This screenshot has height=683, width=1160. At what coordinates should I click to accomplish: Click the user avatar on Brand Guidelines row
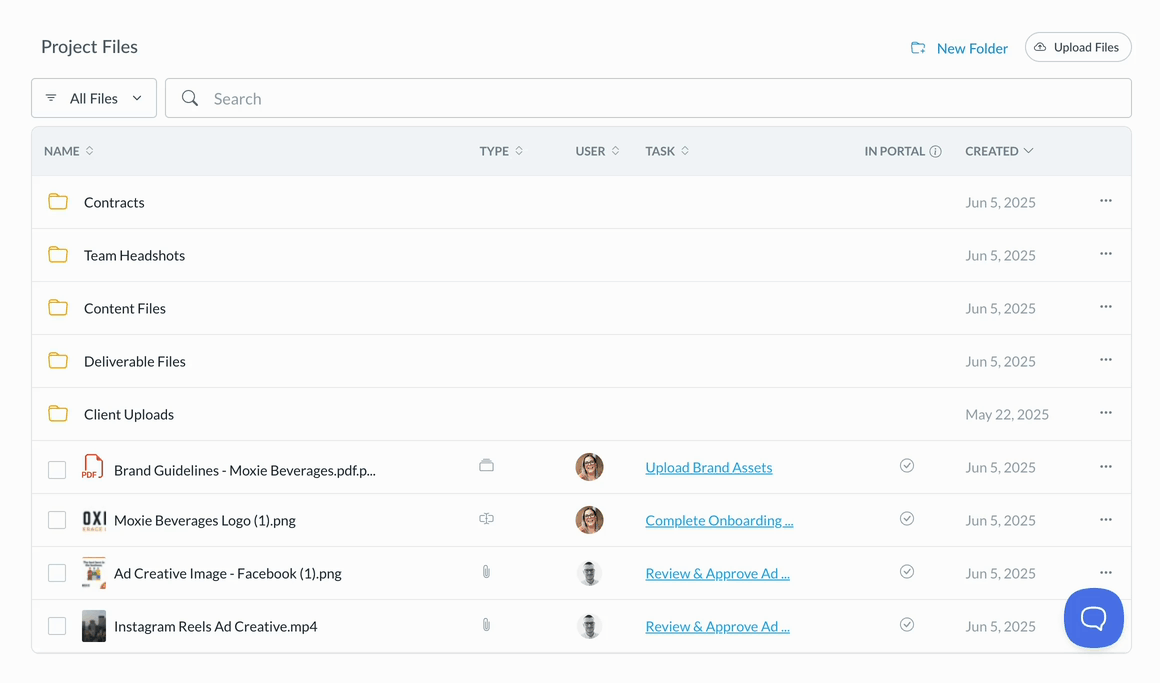[x=589, y=467]
